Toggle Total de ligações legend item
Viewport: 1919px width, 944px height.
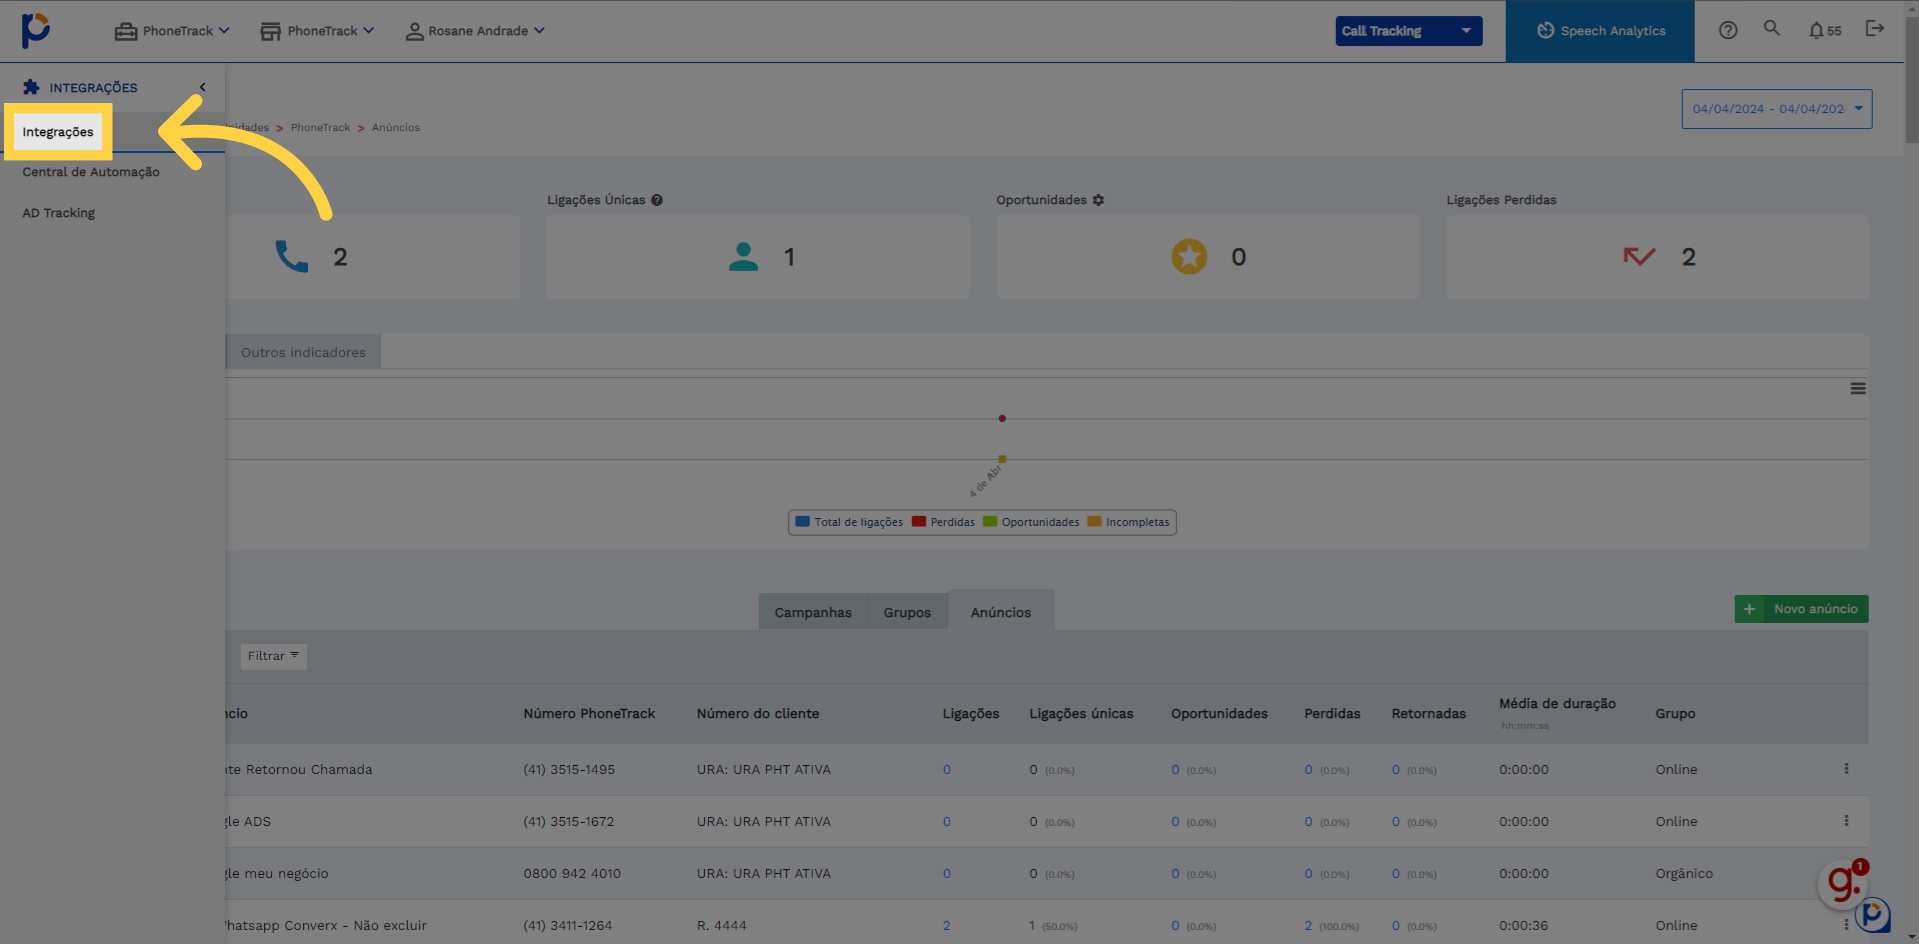pos(849,522)
